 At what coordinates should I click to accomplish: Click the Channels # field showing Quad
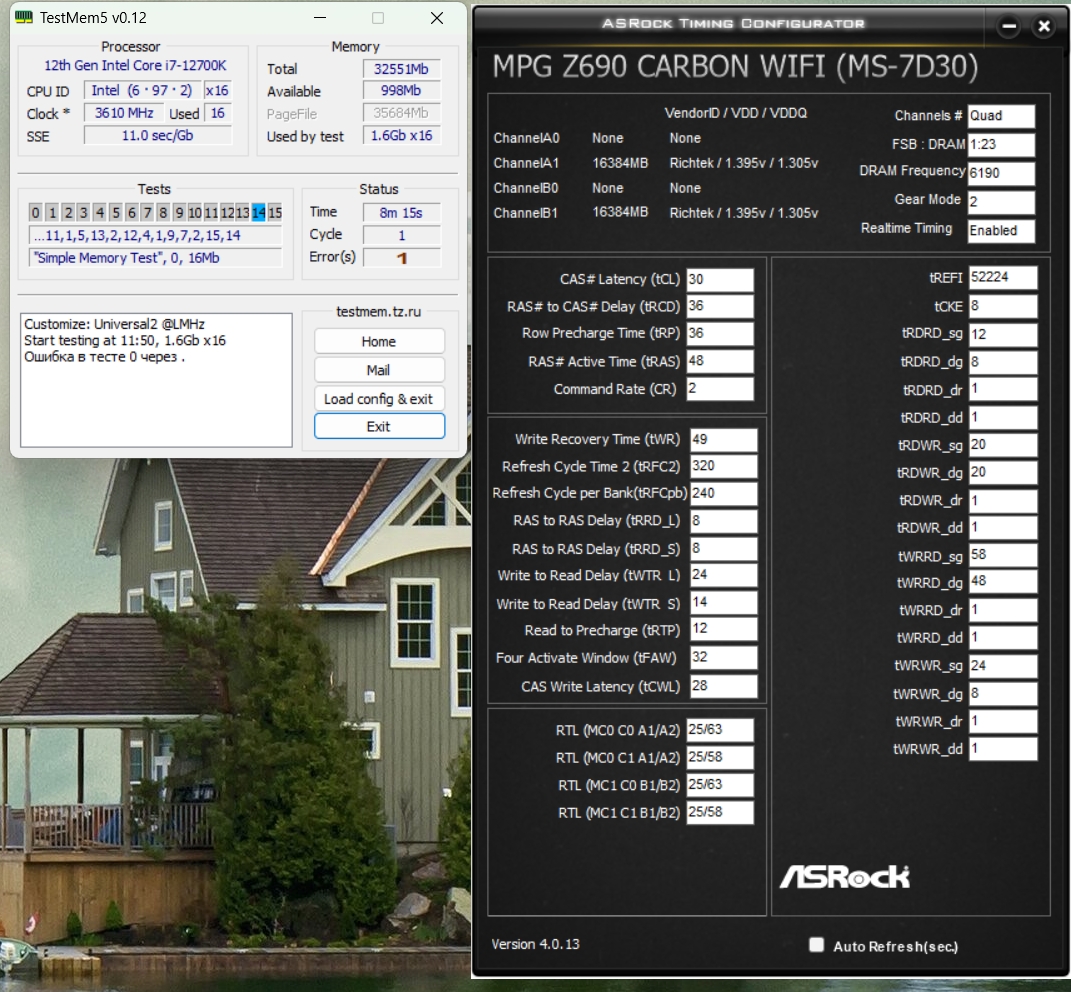1001,116
